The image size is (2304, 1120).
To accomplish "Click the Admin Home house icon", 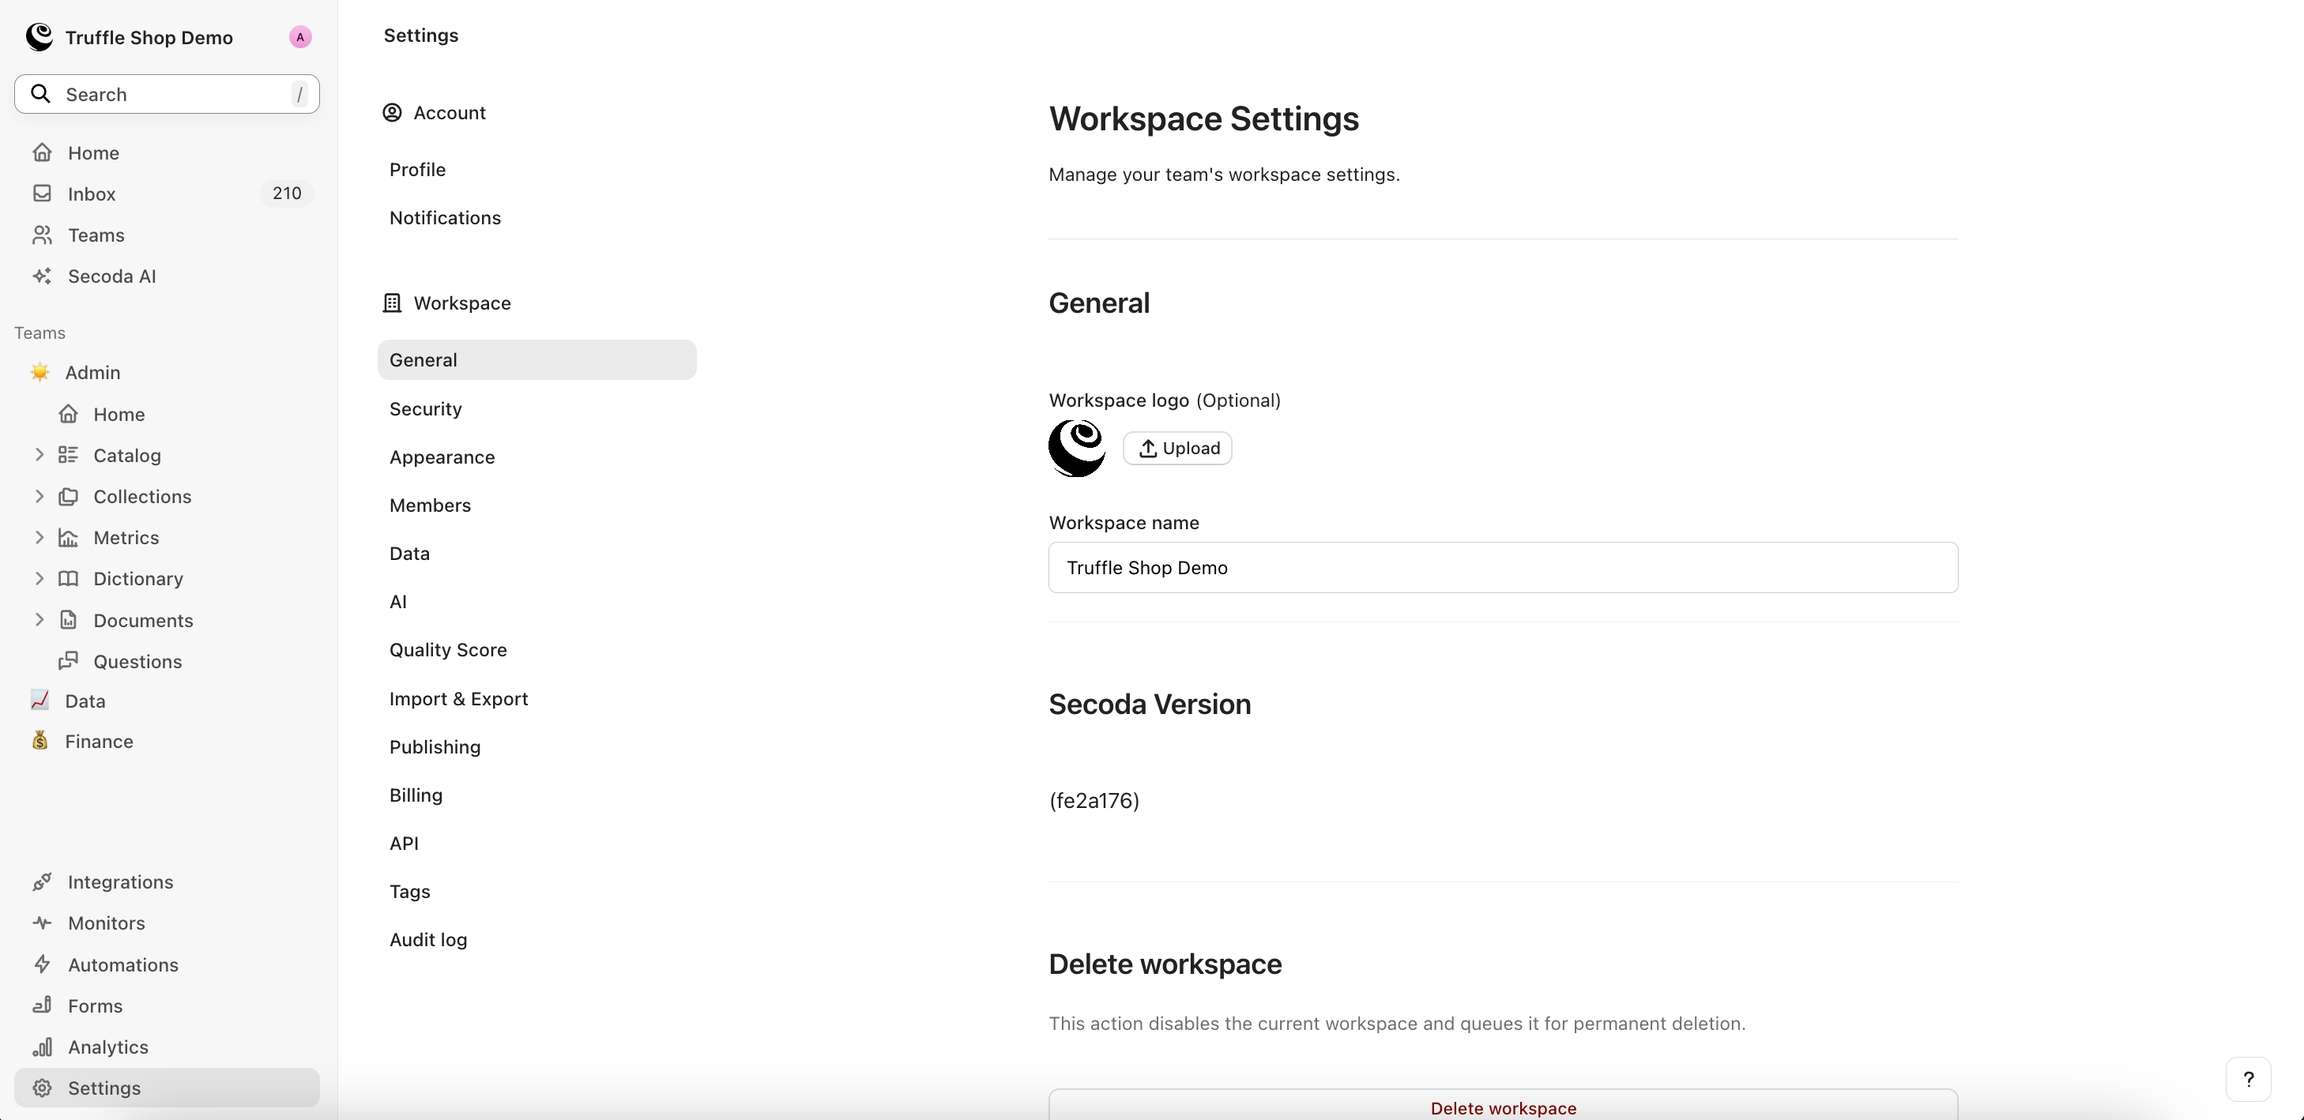I will pos(68,414).
